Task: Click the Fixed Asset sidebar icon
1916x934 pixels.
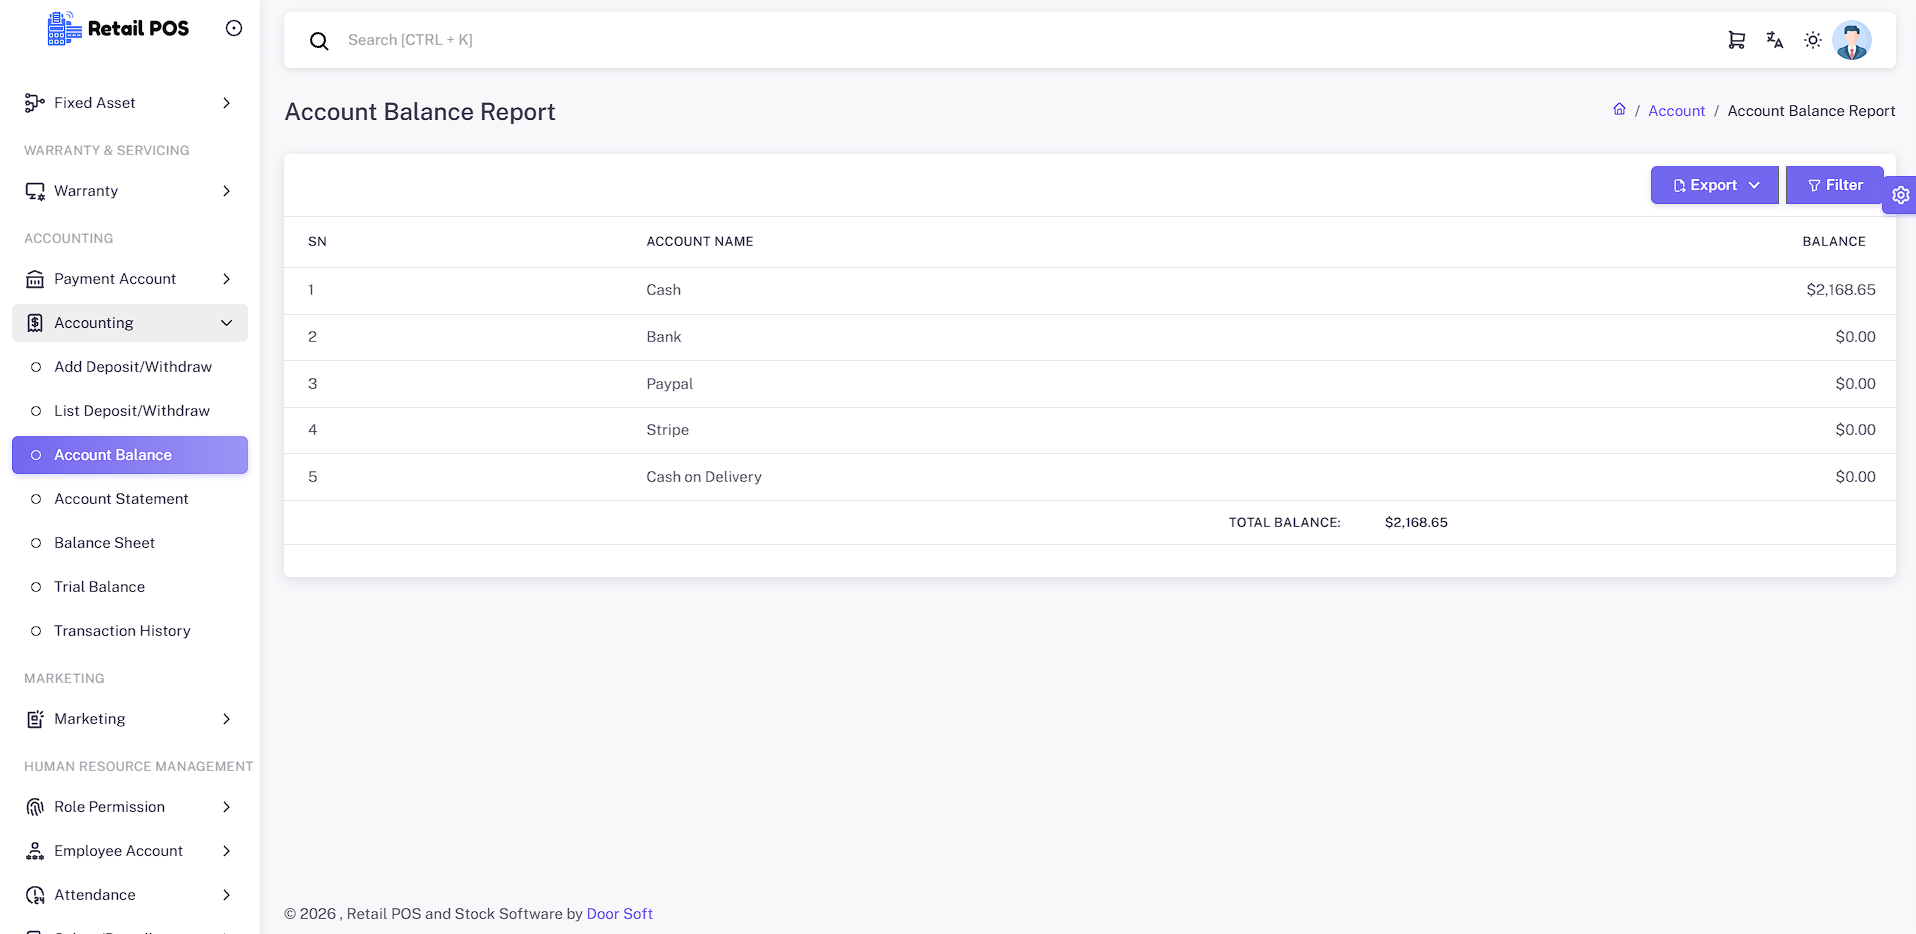Action: [x=35, y=103]
